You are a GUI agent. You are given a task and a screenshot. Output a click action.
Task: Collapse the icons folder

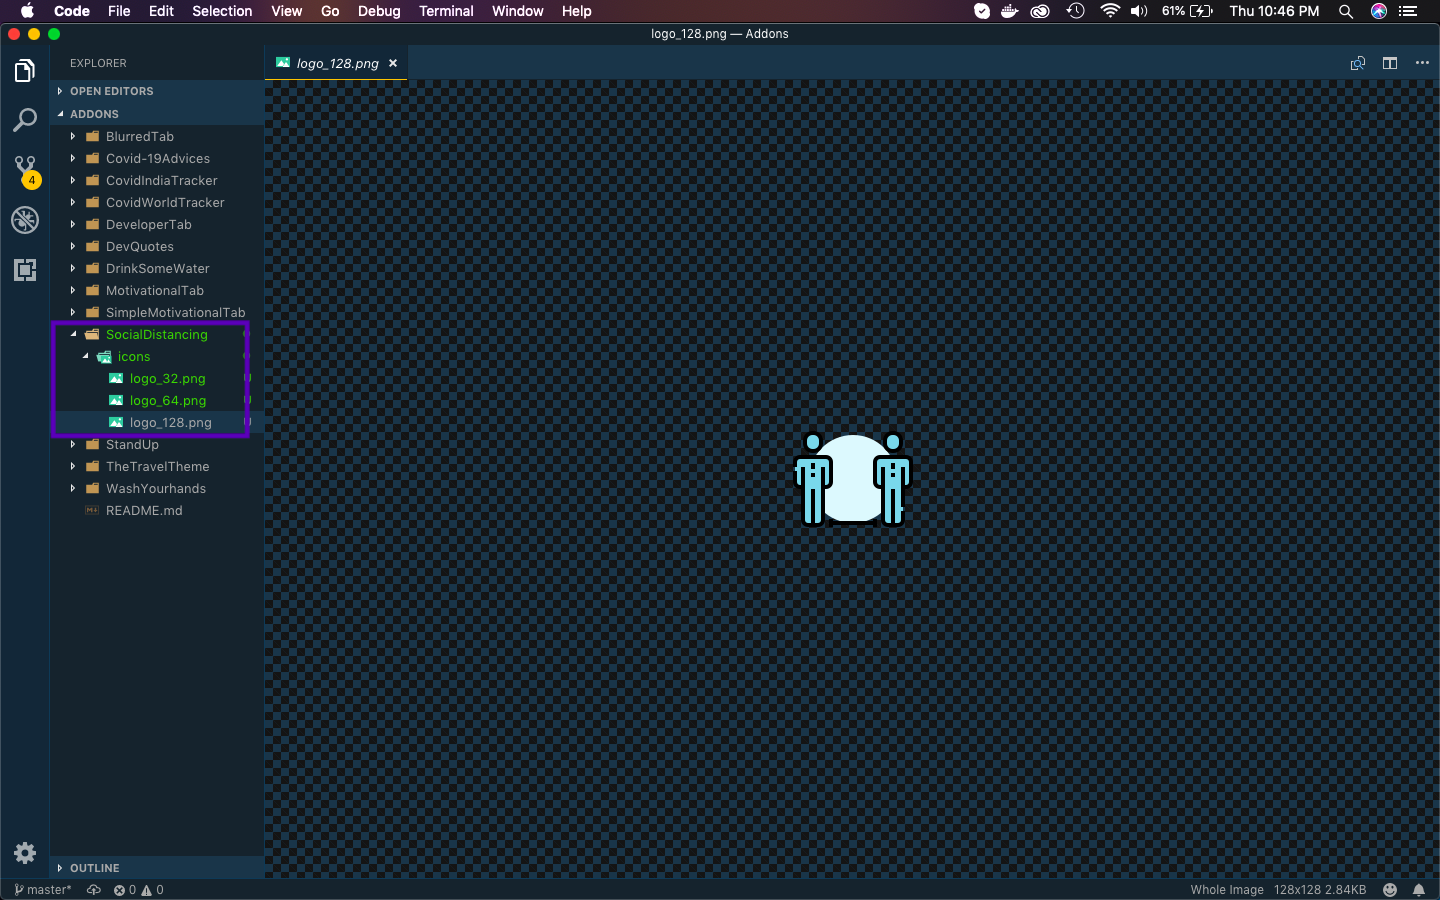coord(157,357)
